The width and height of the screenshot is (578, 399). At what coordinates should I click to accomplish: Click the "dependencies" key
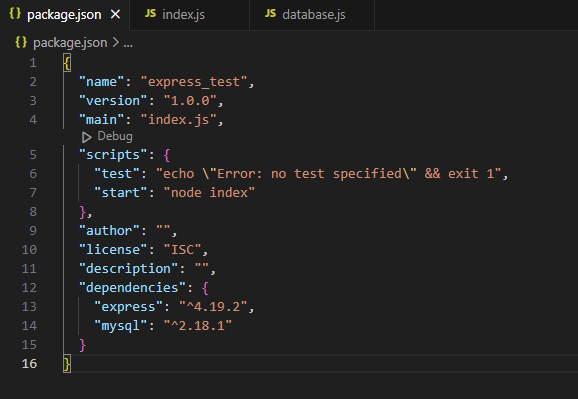pos(132,288)
